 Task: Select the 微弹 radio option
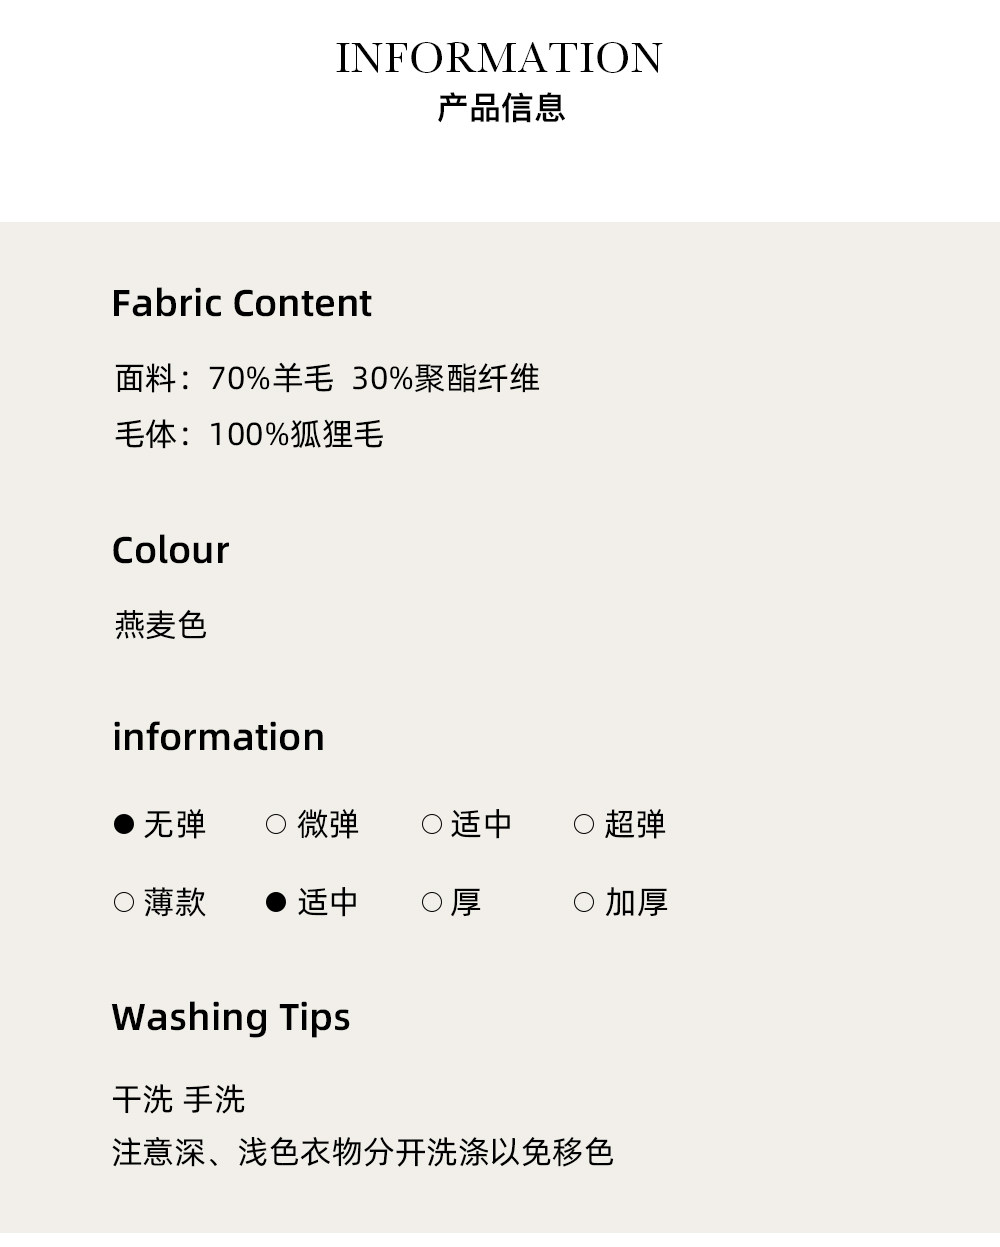[x=276, y=824]
